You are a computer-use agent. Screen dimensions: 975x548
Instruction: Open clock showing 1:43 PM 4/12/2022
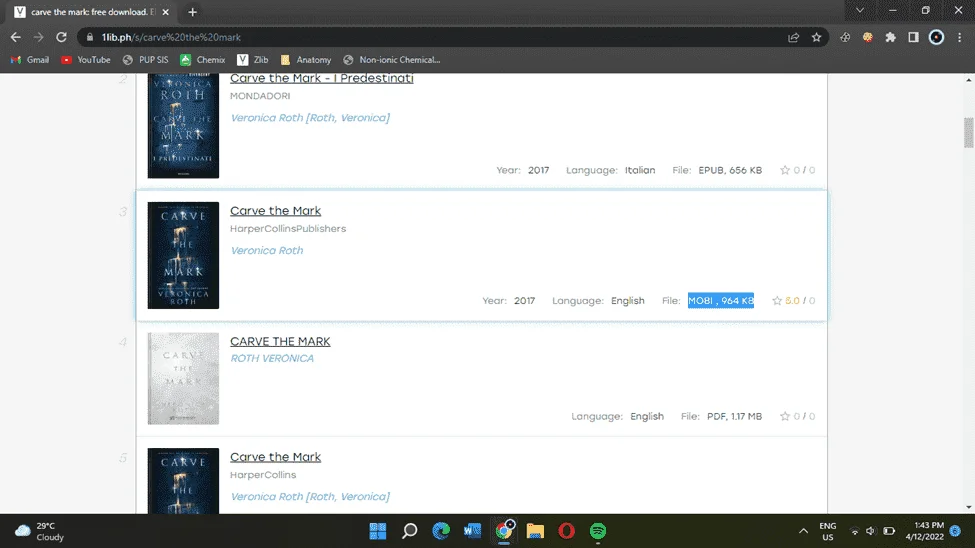coord(924,531)
